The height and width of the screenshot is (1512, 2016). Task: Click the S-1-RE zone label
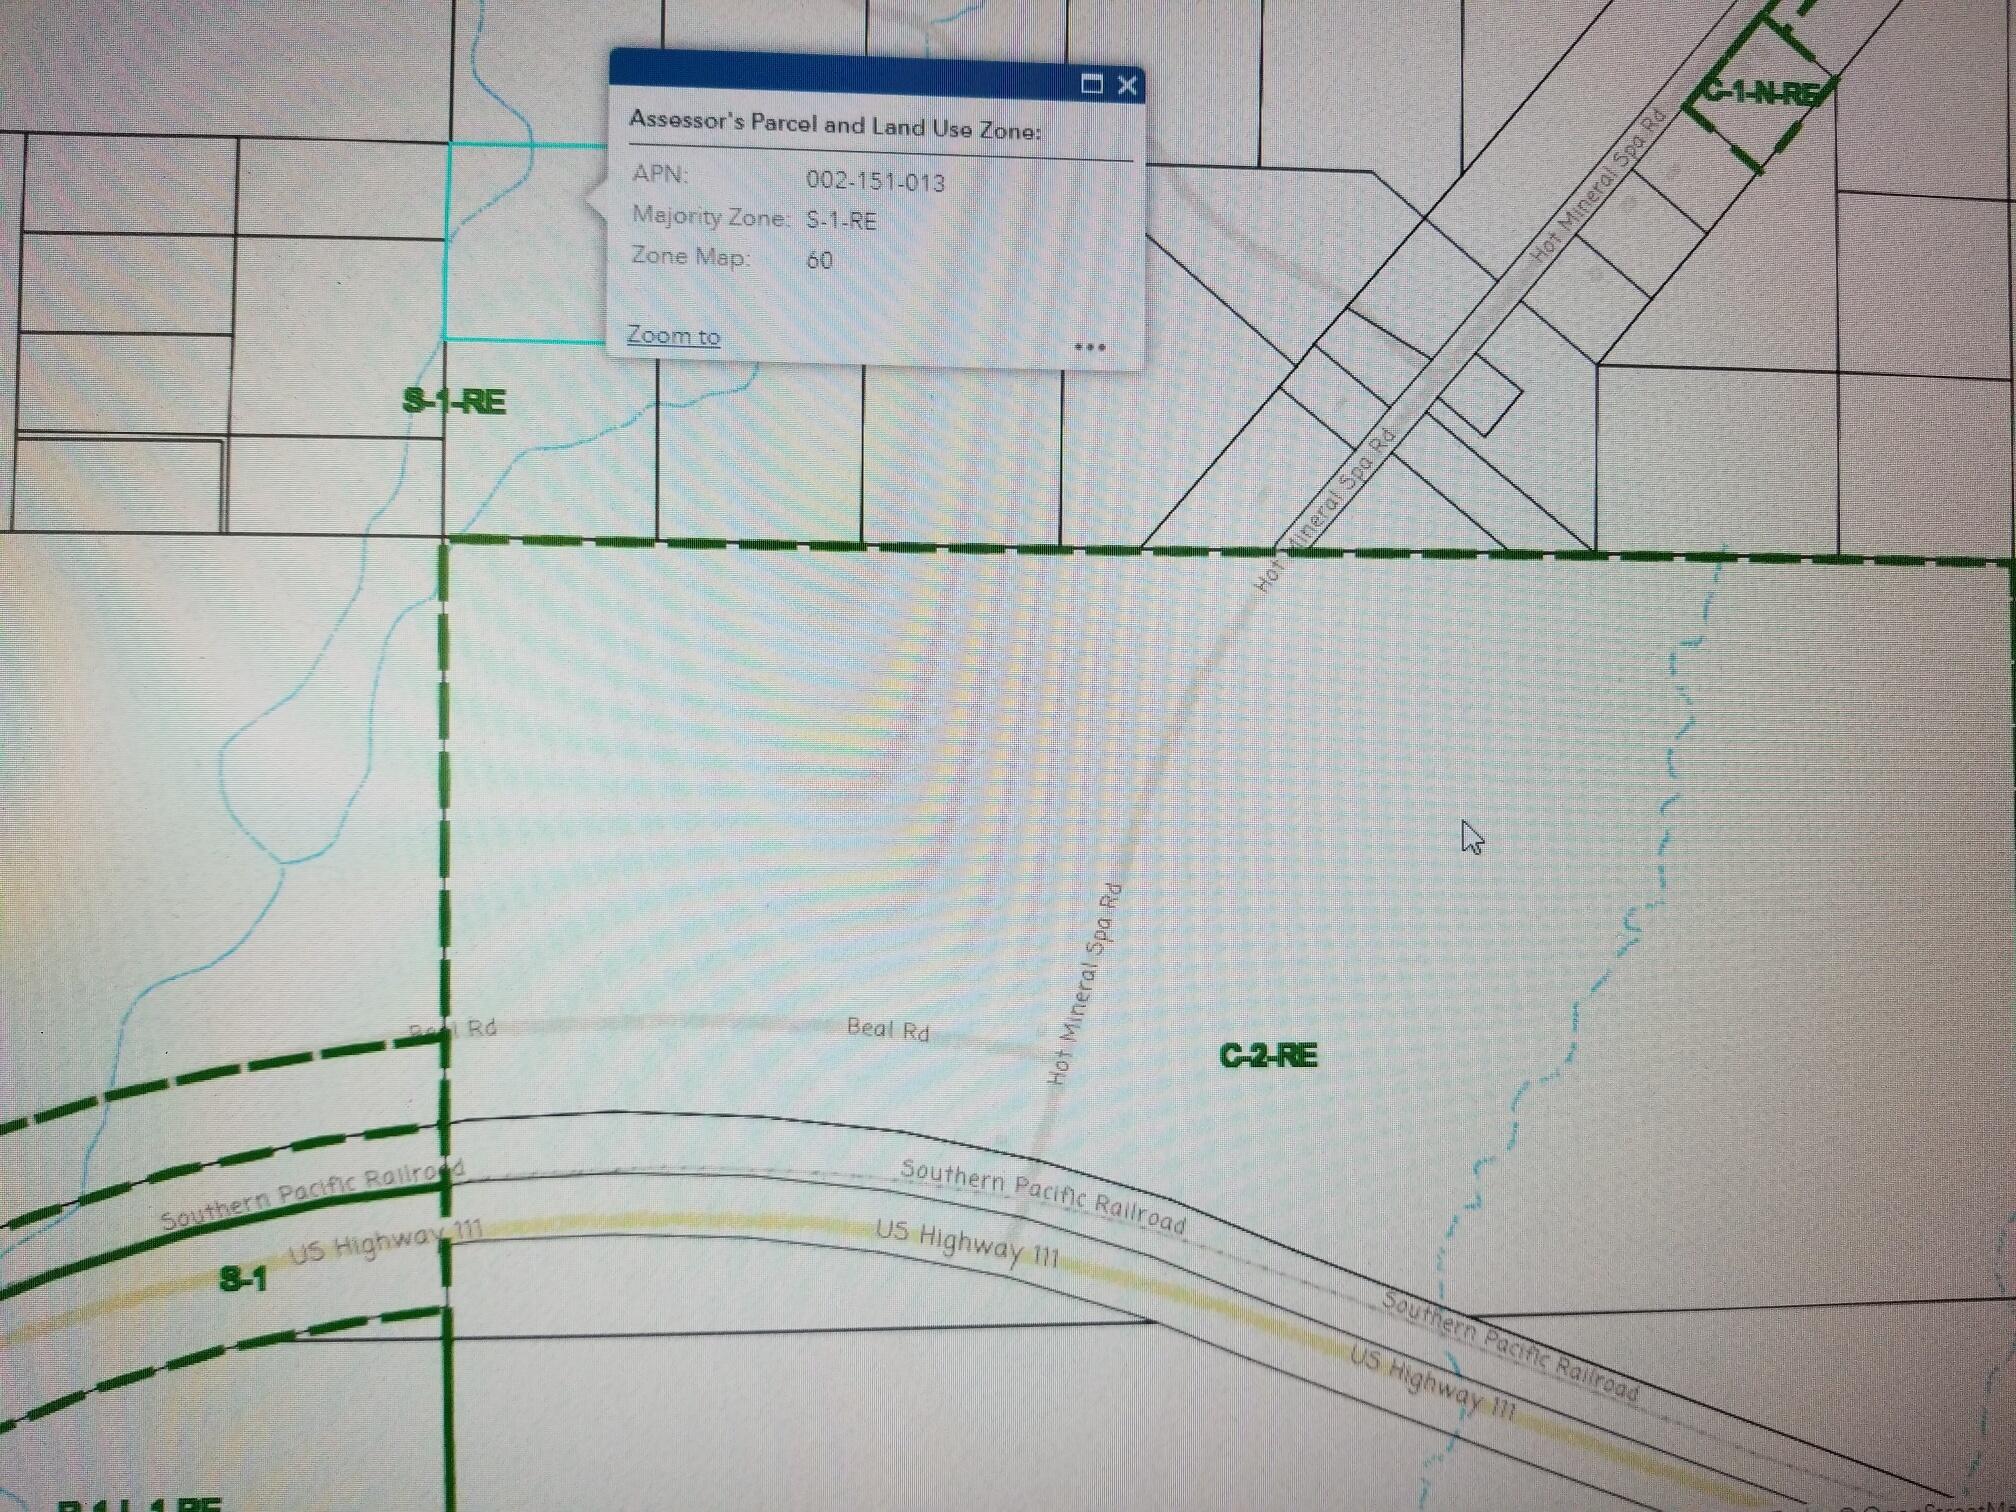[x=455, y=401]
